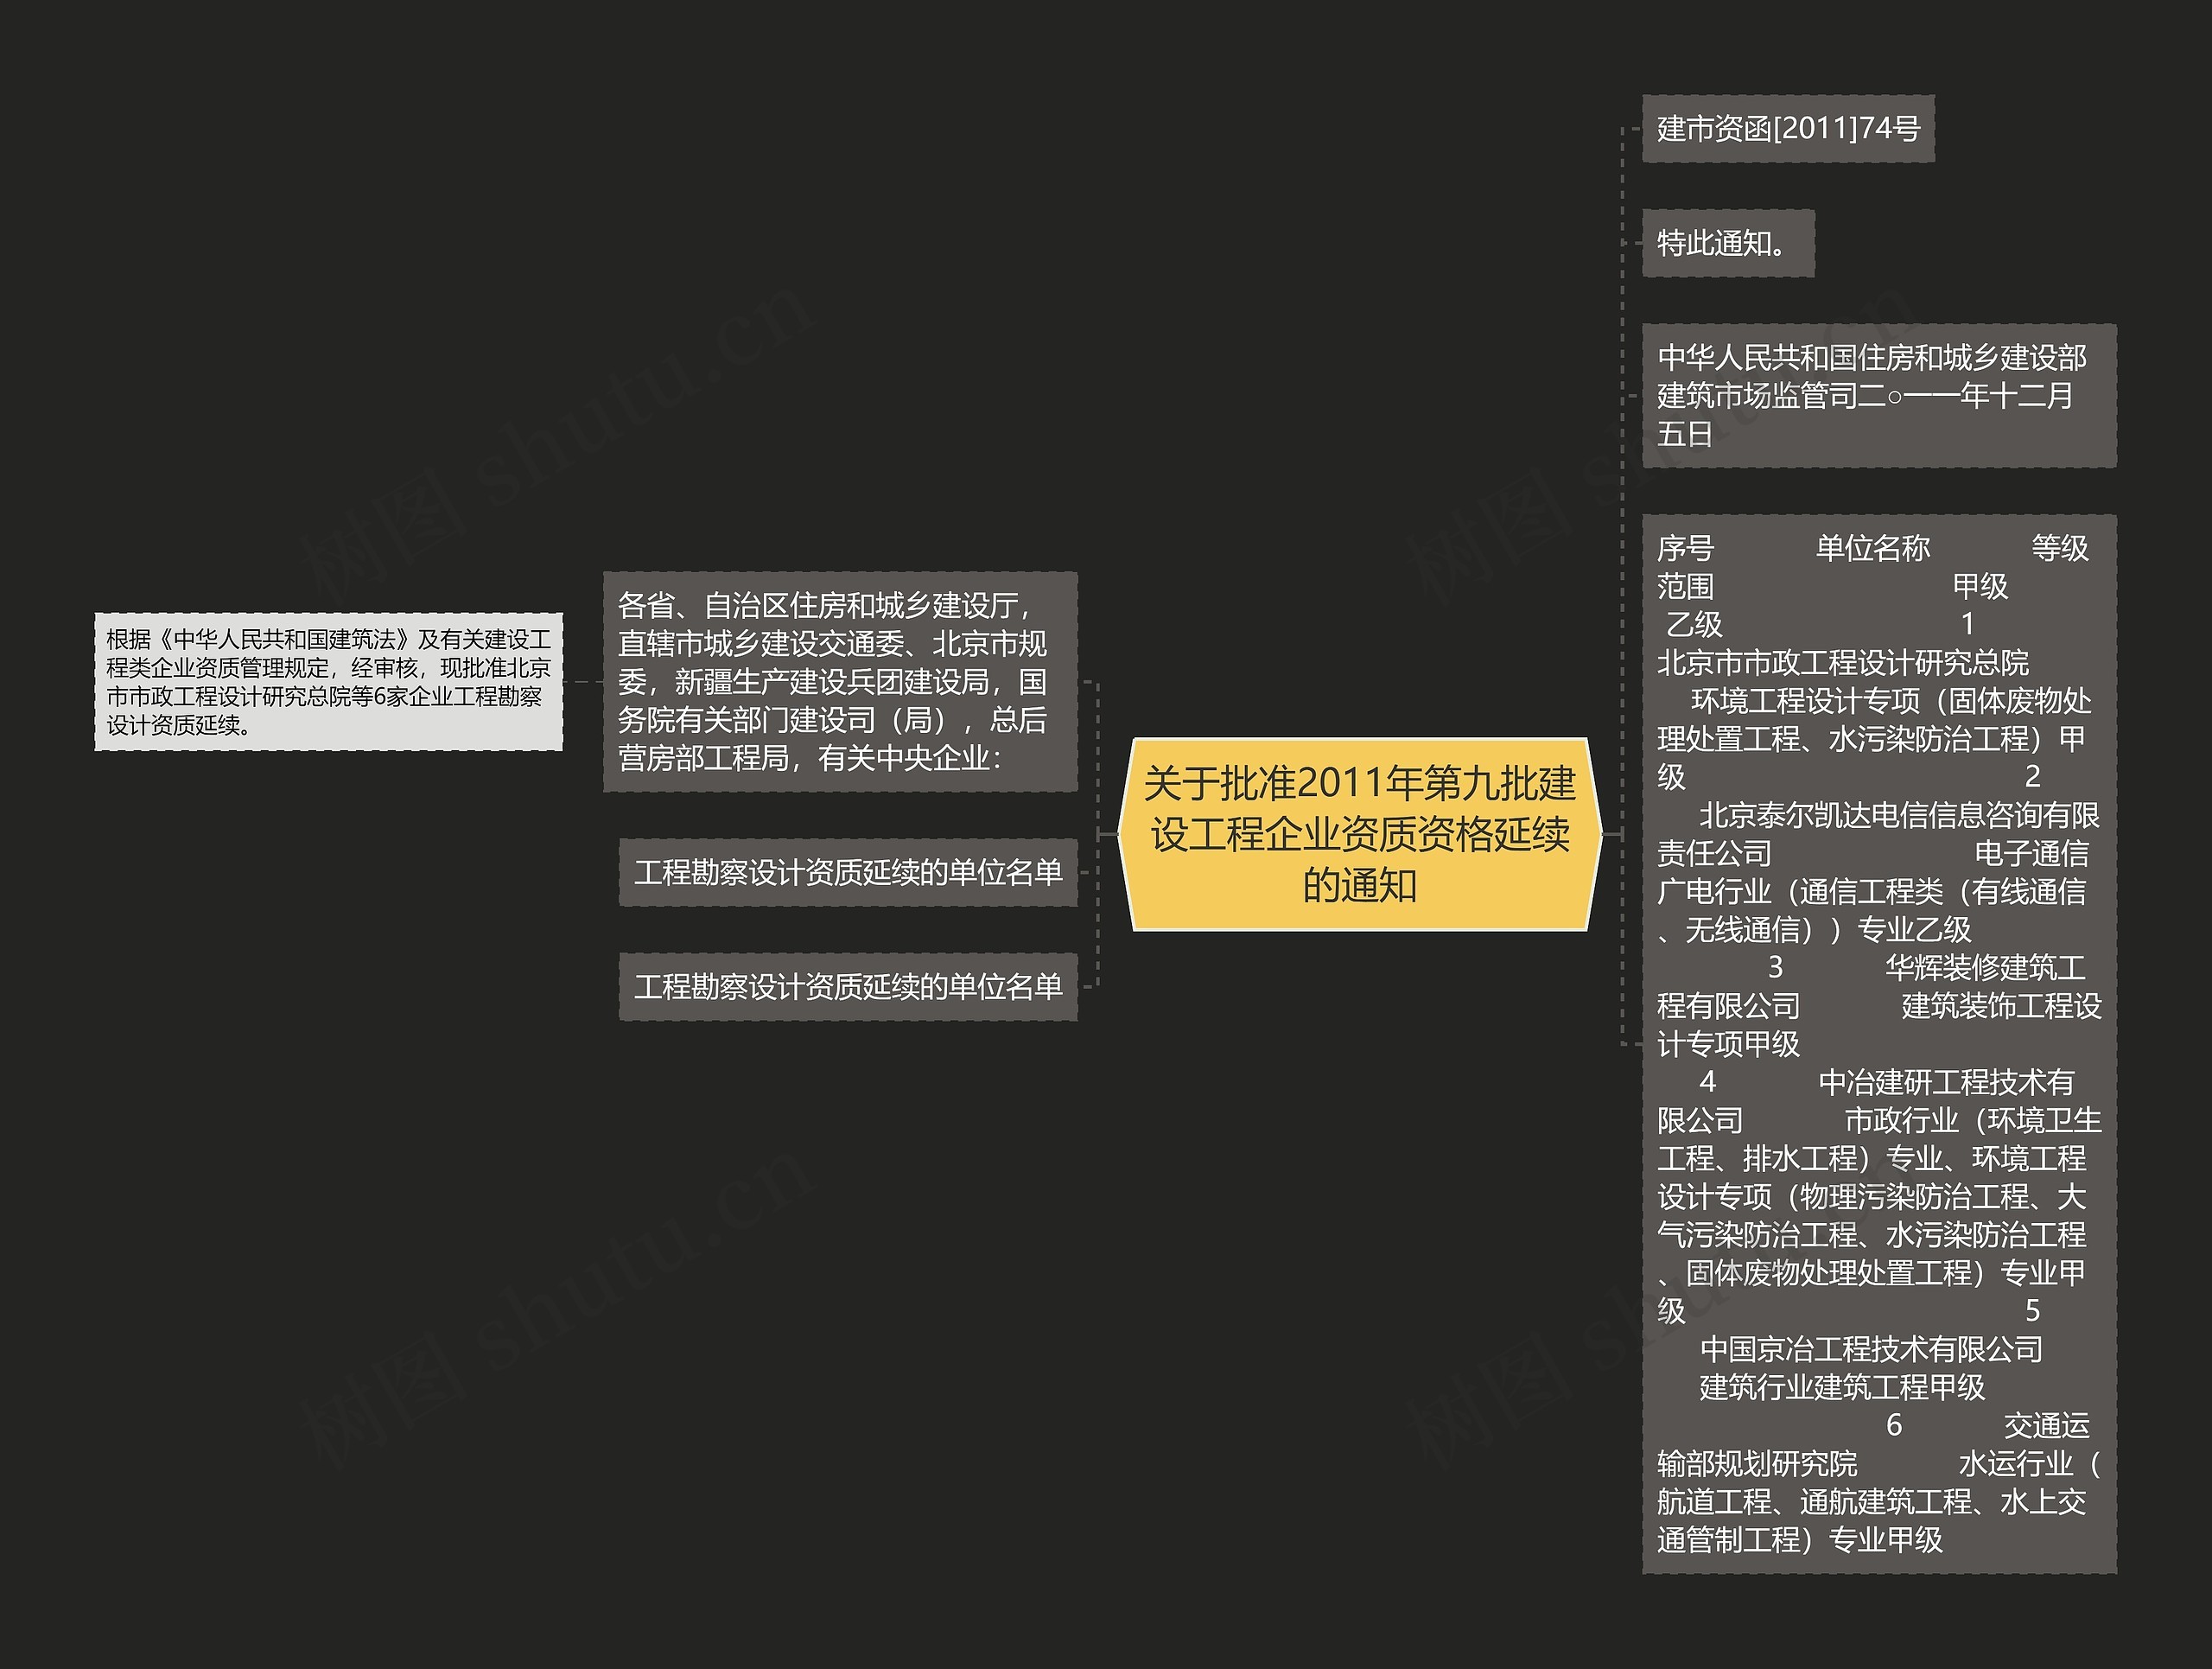Select the central yellow title node
Viewport: 2212px width, 1669px height.
pyautogui.click(x=1359, y=834)
